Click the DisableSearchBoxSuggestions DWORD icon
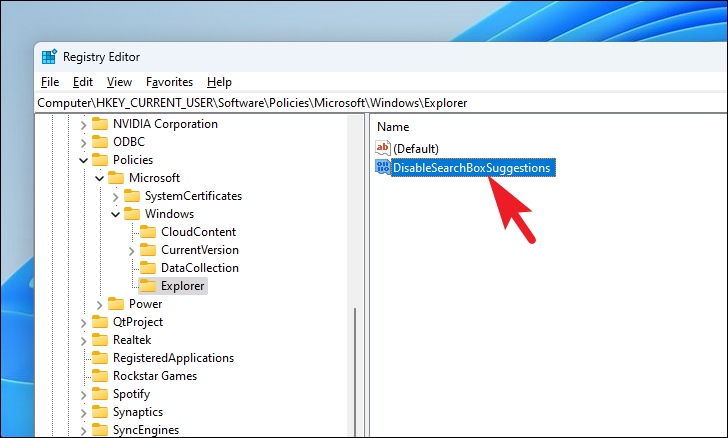 tap(383, 167)
